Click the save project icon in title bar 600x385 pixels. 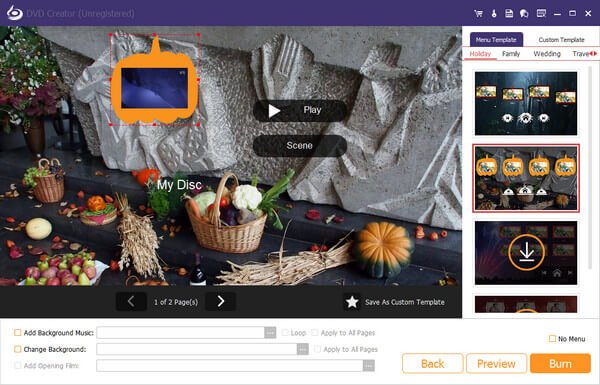[x=509, y=13]
